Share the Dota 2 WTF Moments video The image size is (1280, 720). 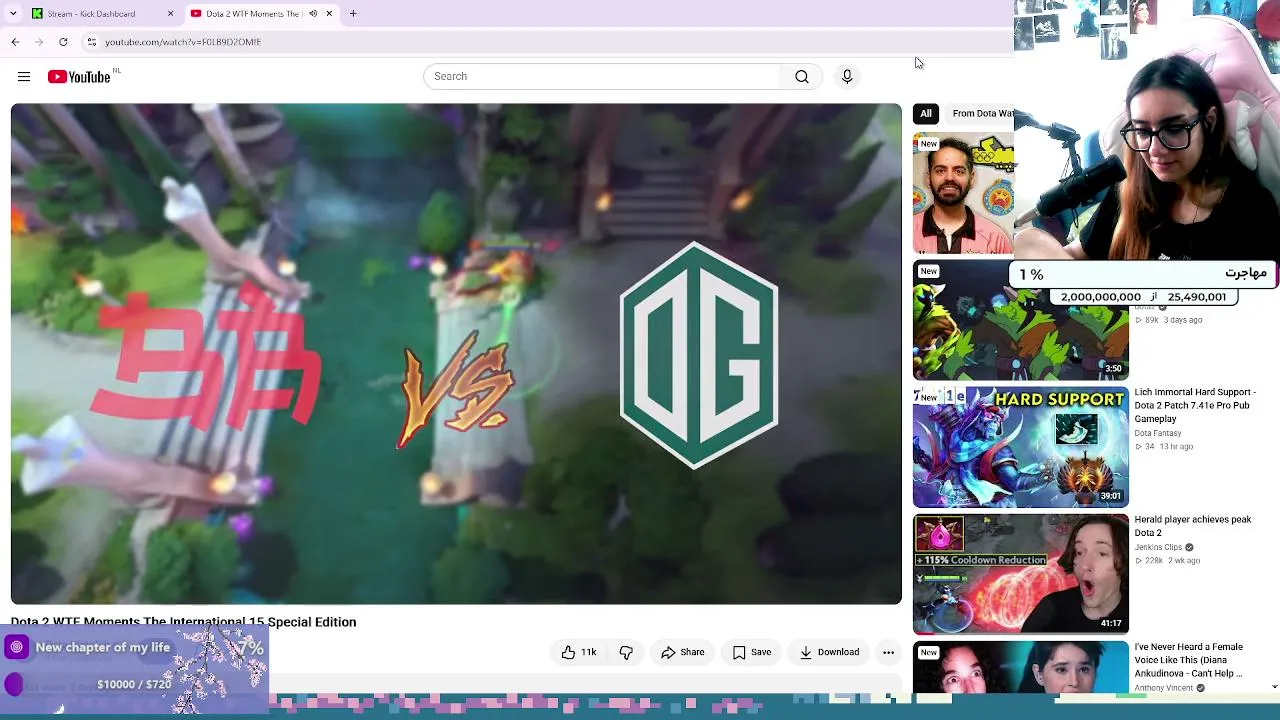click(683, 652)
